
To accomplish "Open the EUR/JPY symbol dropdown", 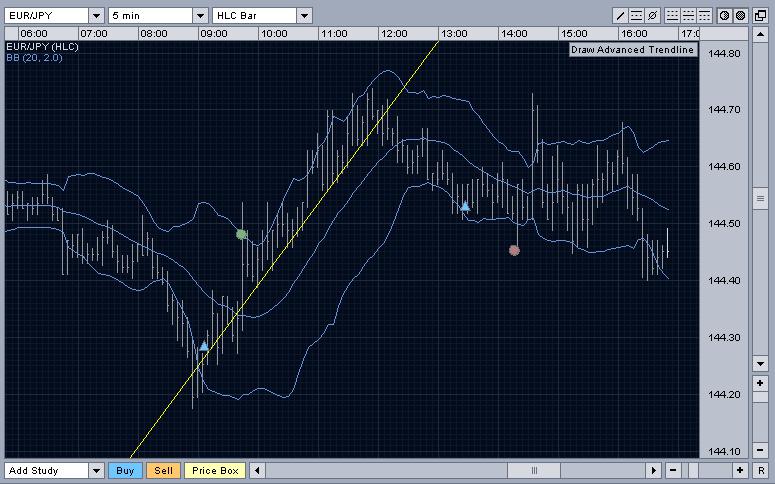I will point(95,16).
